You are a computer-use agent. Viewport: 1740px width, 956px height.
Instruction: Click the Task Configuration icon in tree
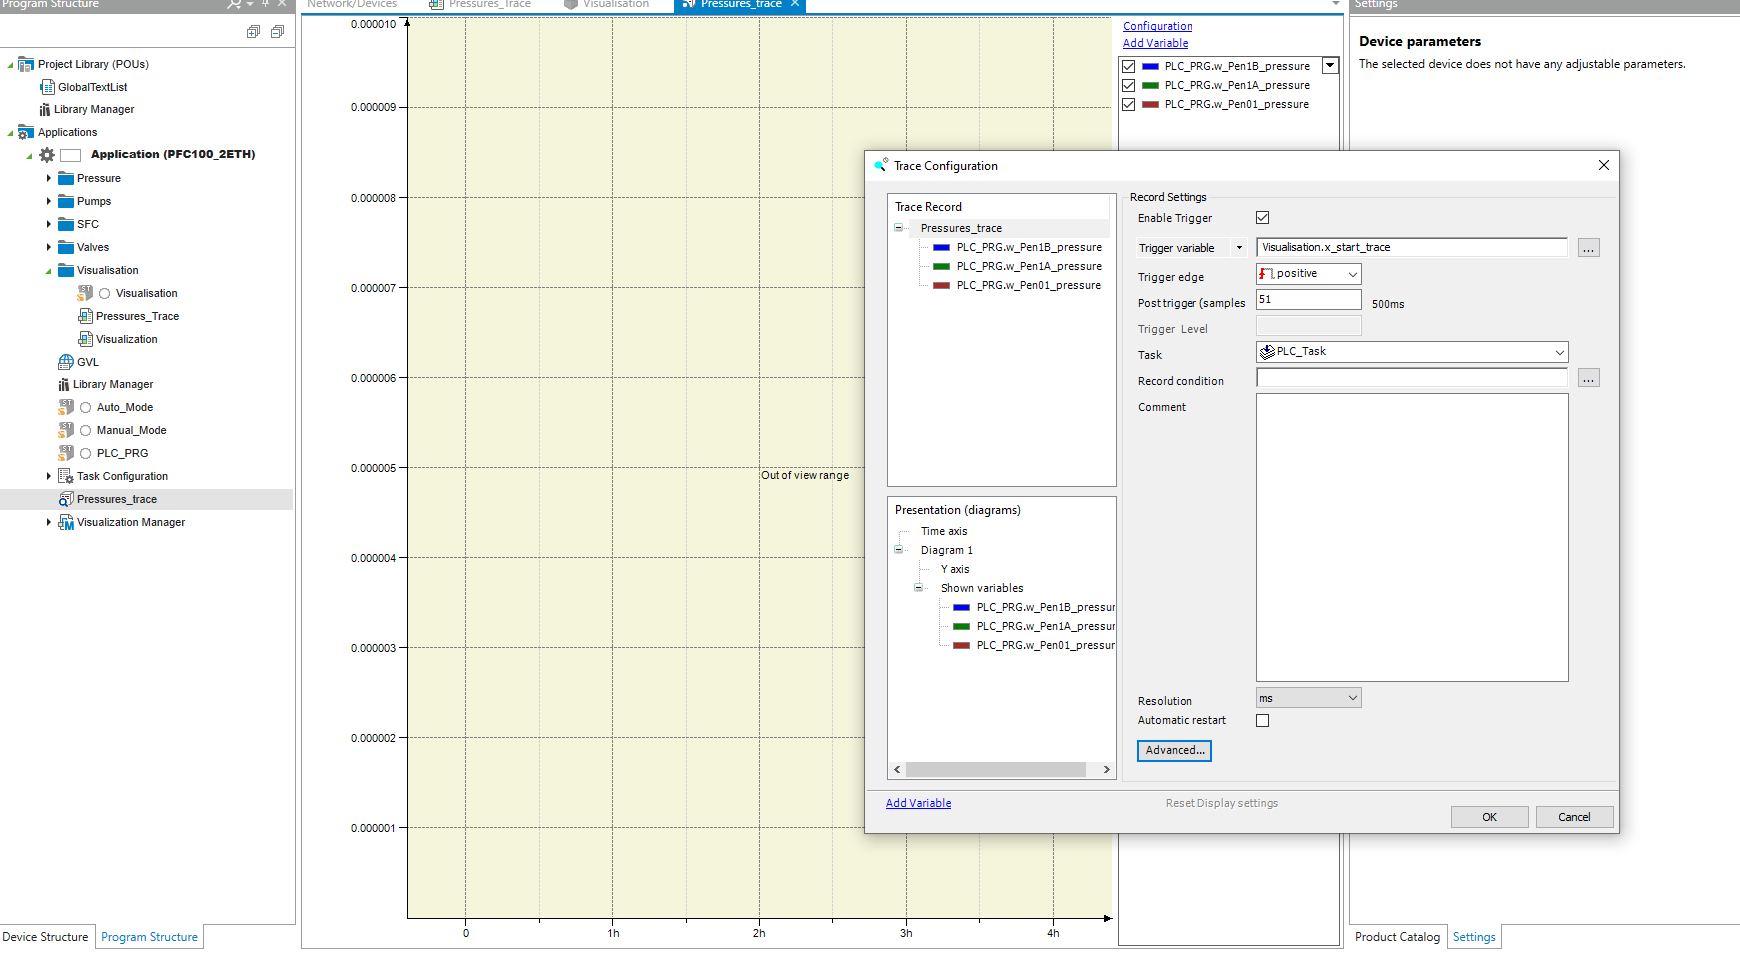(66, 476)
